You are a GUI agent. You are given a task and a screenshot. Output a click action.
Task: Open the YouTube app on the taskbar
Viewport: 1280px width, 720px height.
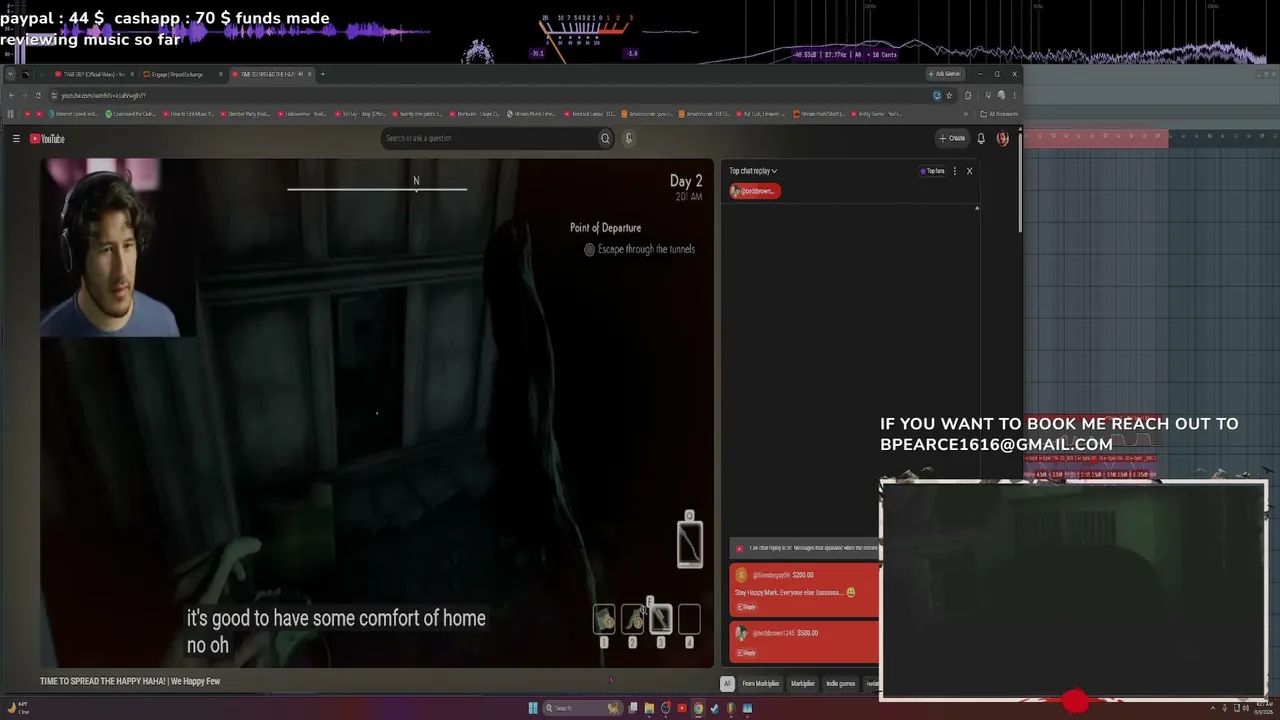(x=682, y=709)
